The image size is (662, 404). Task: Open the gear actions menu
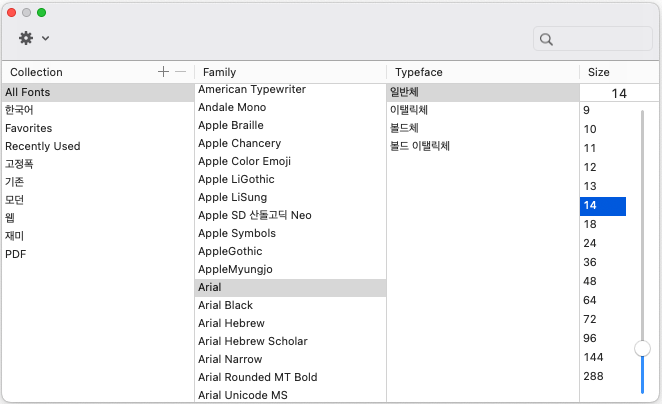pos(33,38)
